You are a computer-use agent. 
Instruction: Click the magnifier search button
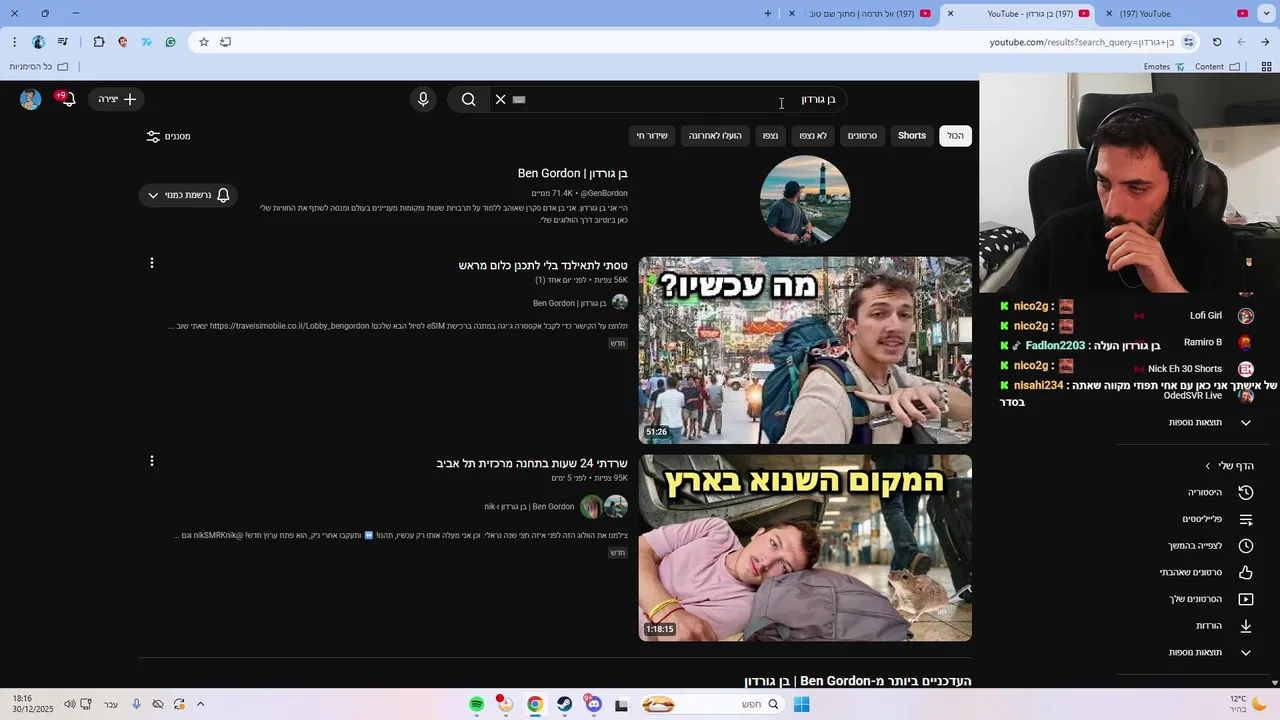[468, 99]
